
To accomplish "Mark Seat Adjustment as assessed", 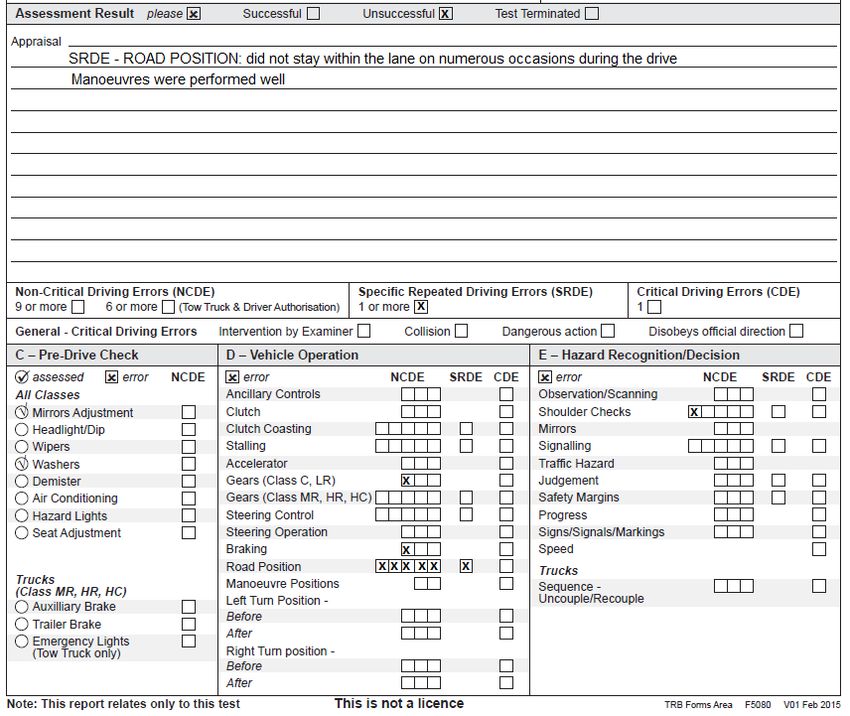I will point(22,533).
